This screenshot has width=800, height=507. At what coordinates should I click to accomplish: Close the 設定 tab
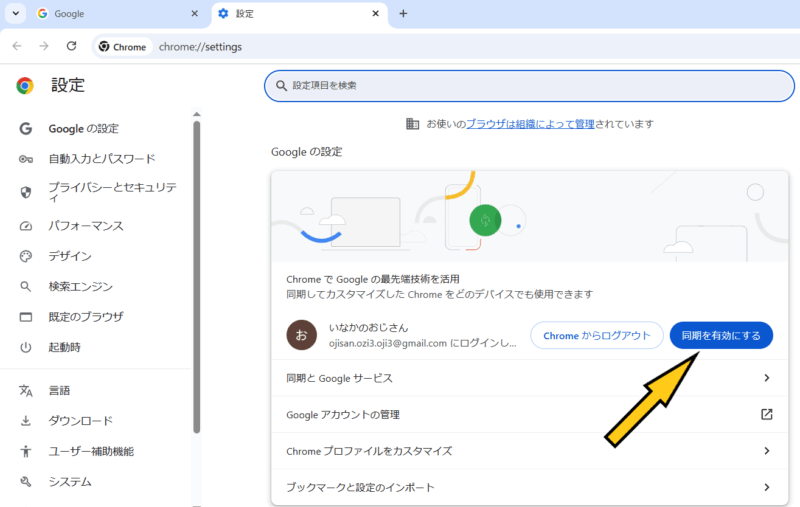point(376,14)
